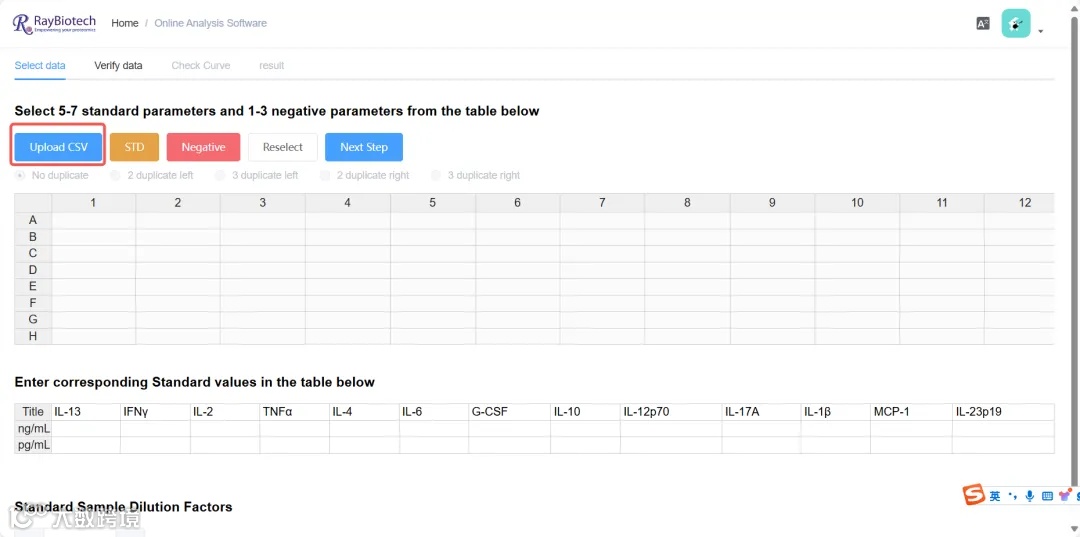Screen dimensions: 1080x537
Task: Click the Upload CSV button
Action: click(x=58, y=147)
